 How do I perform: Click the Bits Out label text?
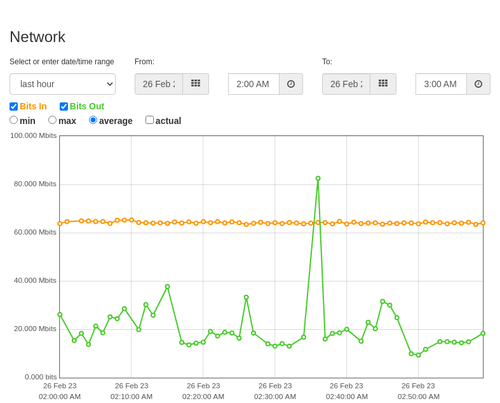pos(87,106)
